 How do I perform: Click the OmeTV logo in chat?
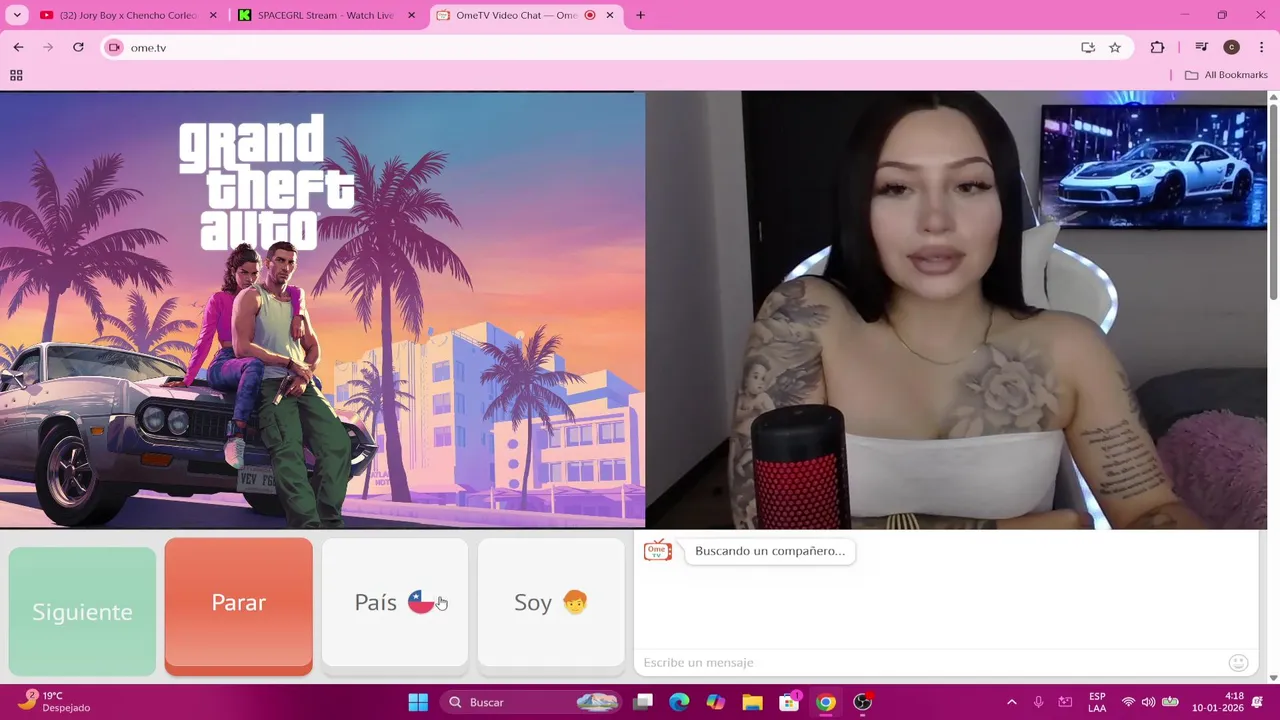click(x=658, y=551)
